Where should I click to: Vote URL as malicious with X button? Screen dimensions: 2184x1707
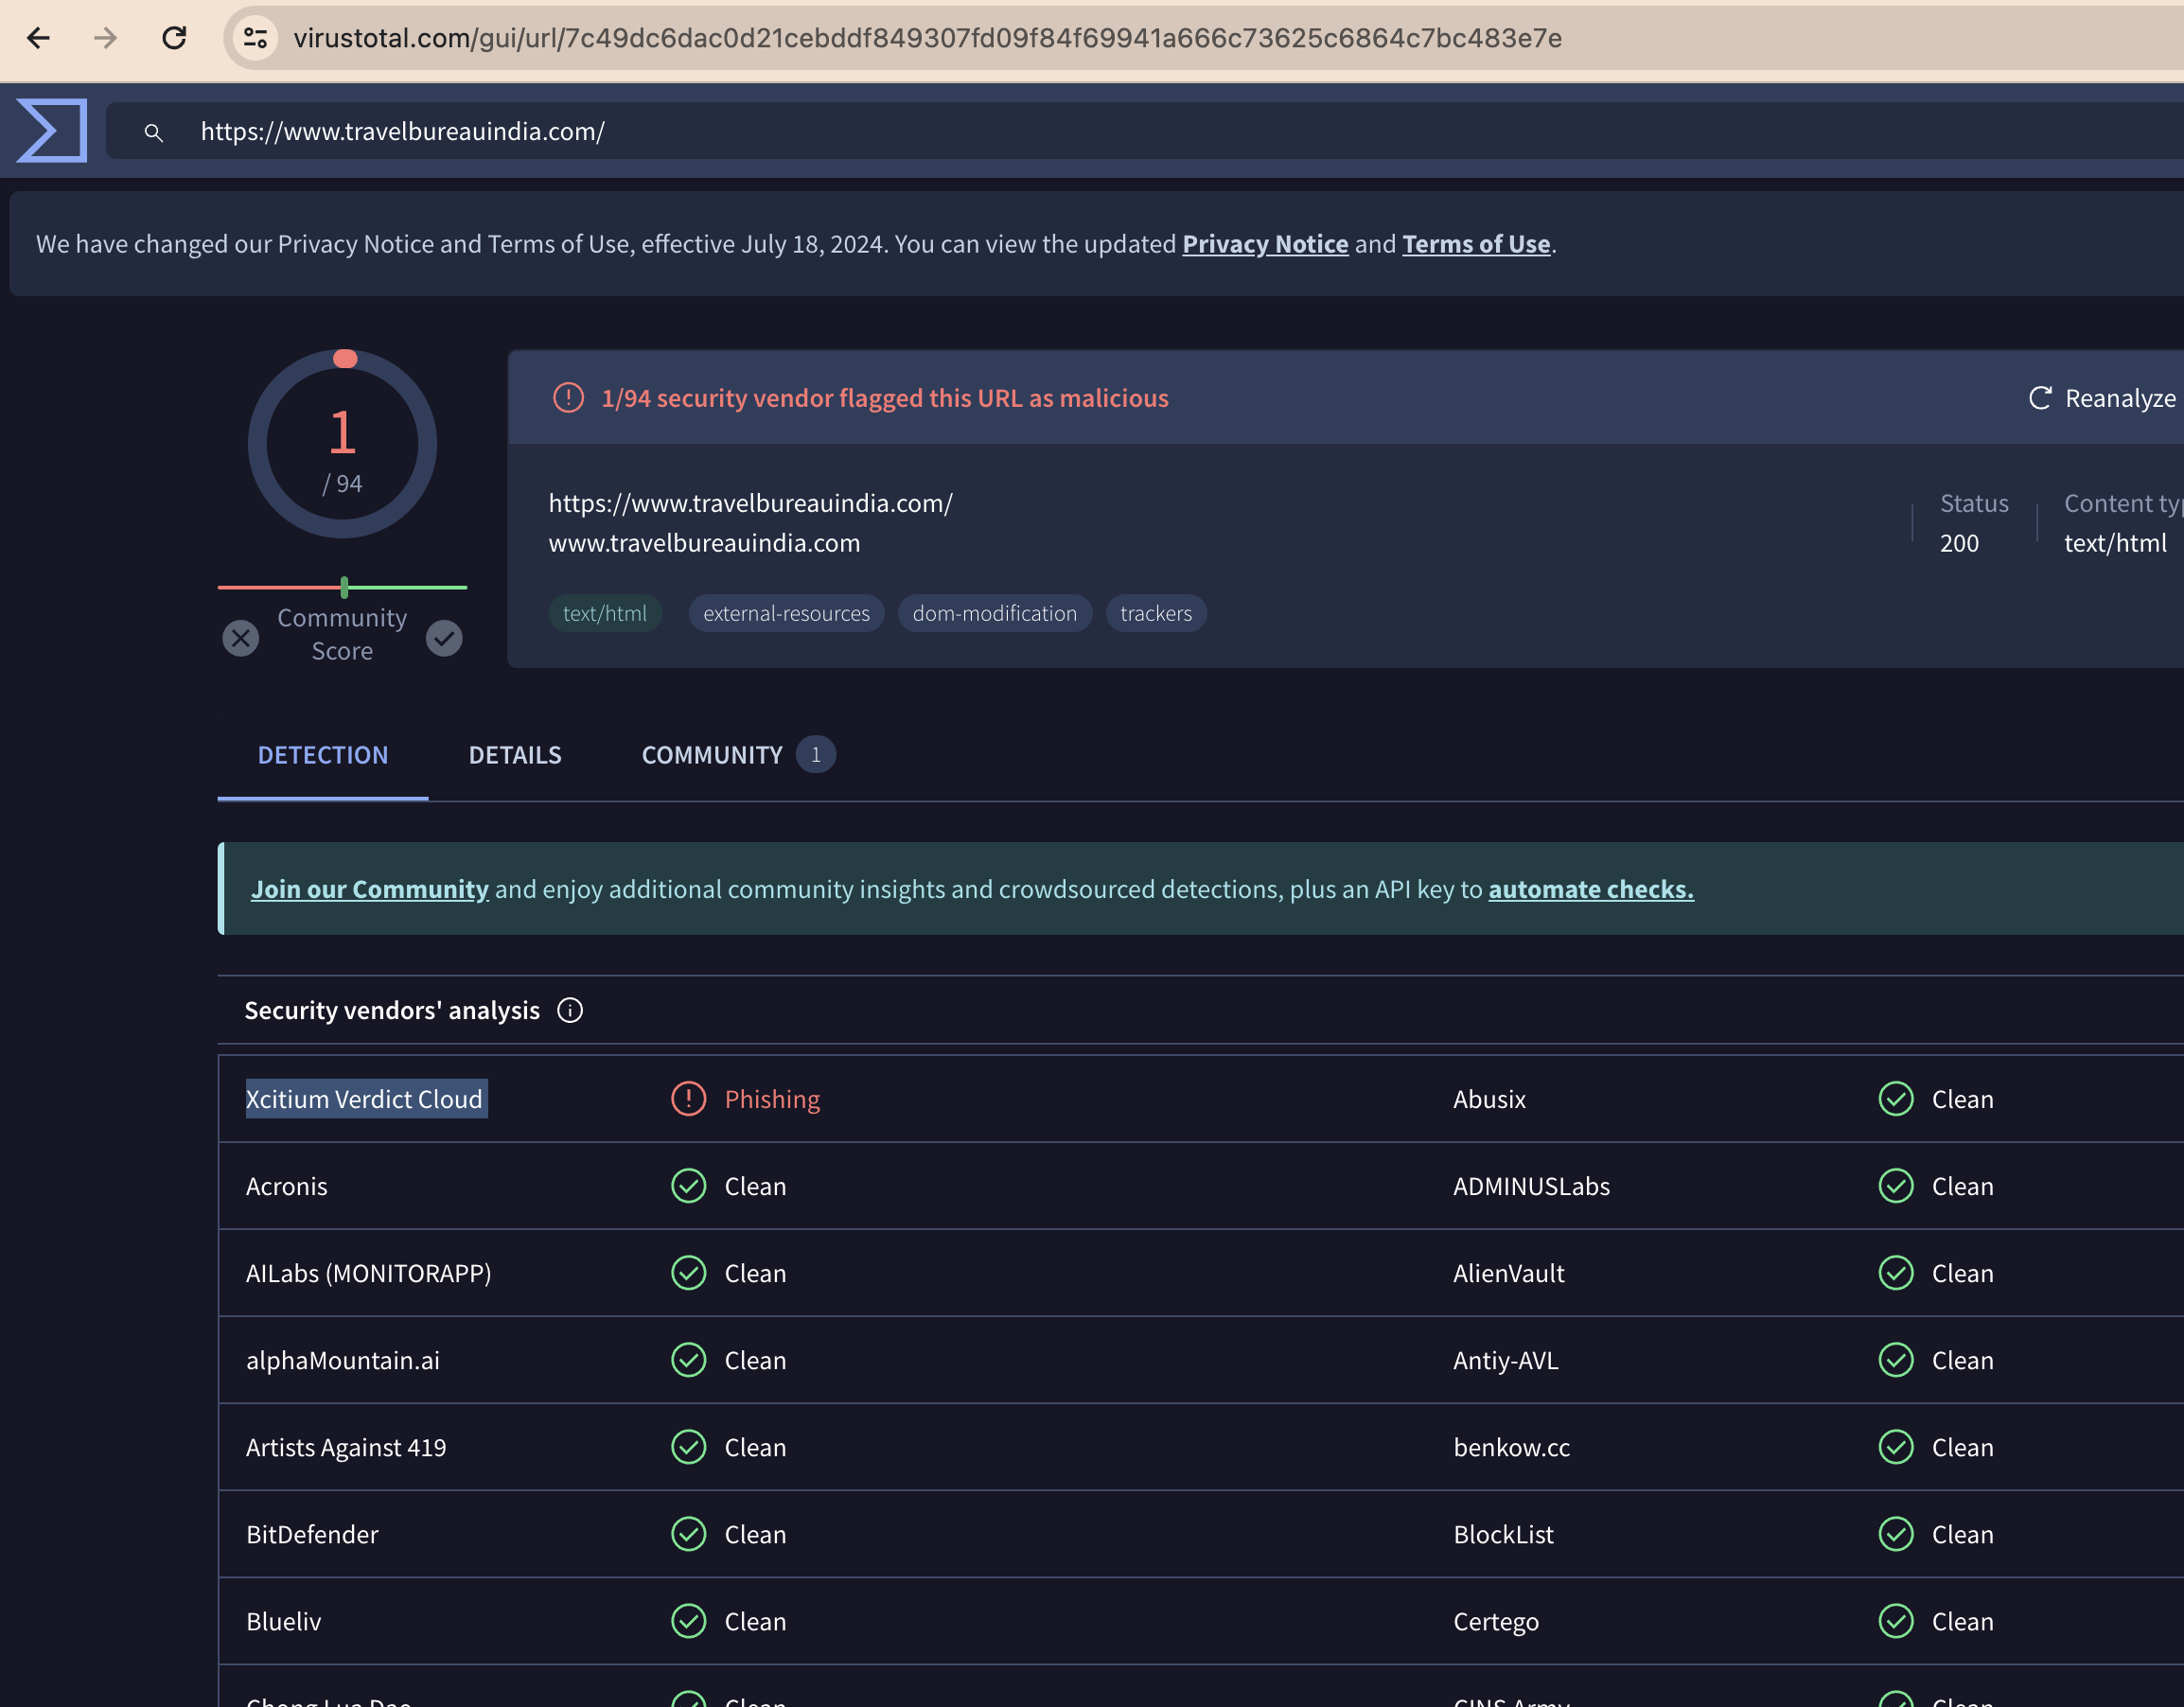(240, 638)
